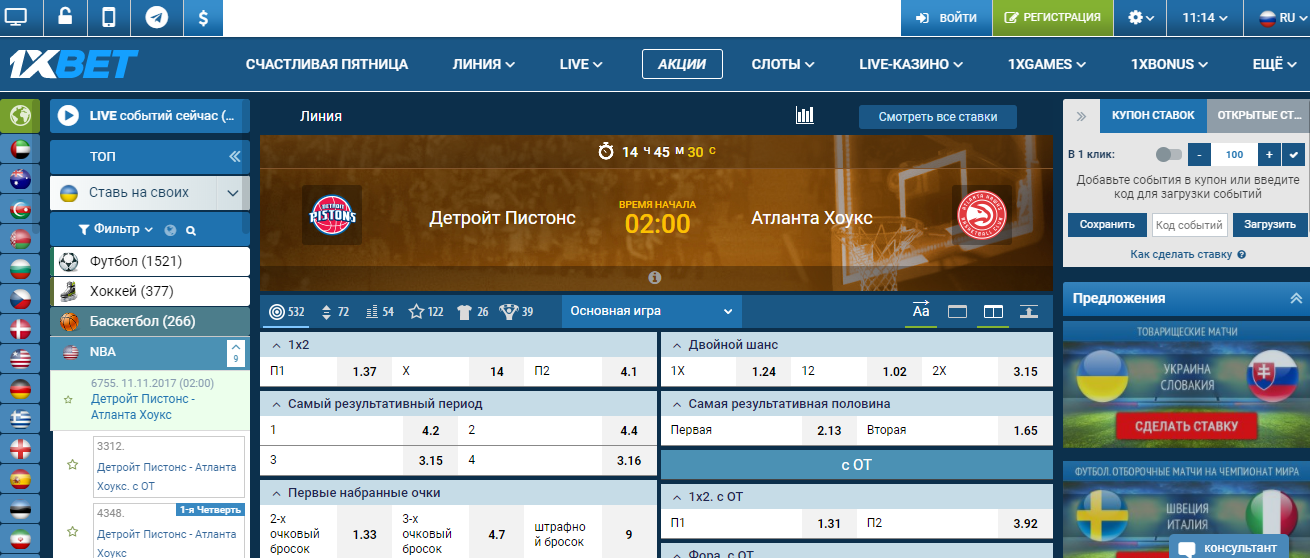Open the 1XBONUS menu
This screenshot has width=1310, height=558.
(1168, 64)
